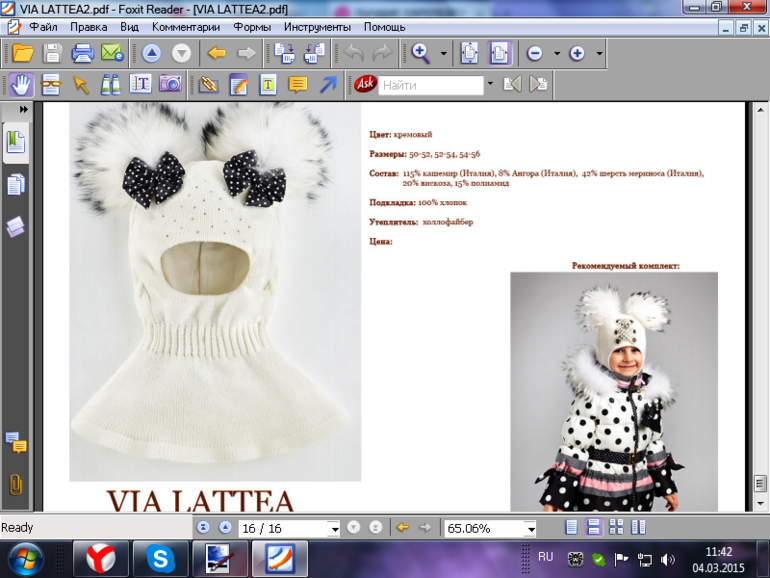The width and height of the screenshot is (770, 578).
Task: Select the Hand tool
Action: click(22, 85)
